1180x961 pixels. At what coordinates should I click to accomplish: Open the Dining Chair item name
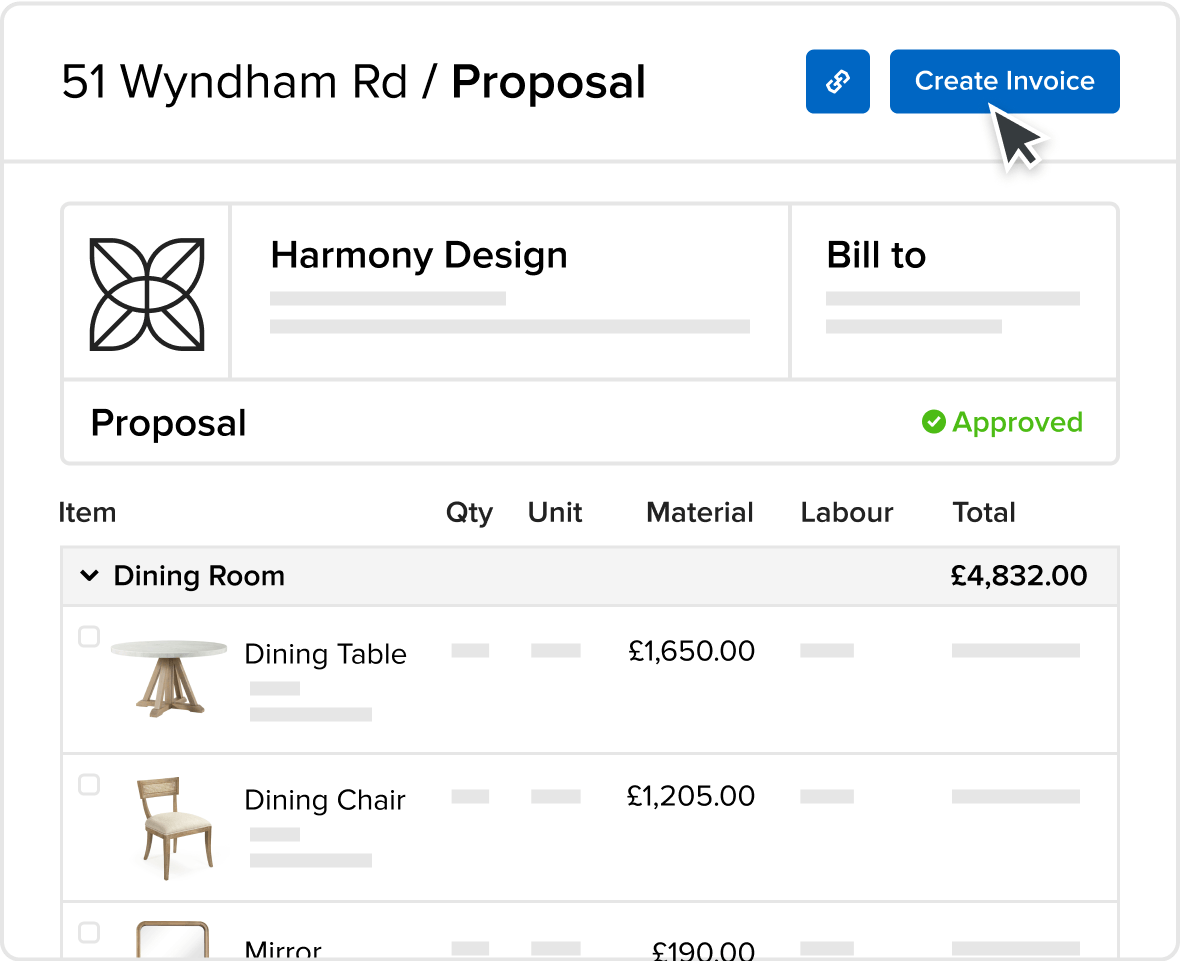[x=325, y=800]
